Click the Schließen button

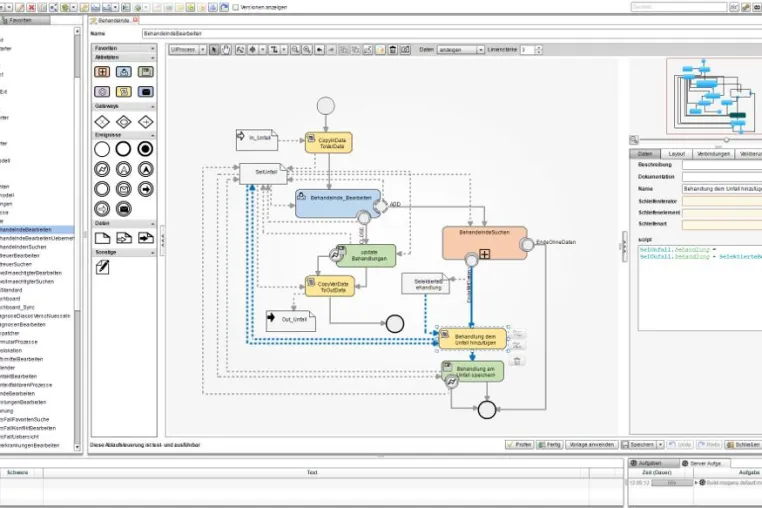point(743,445)
